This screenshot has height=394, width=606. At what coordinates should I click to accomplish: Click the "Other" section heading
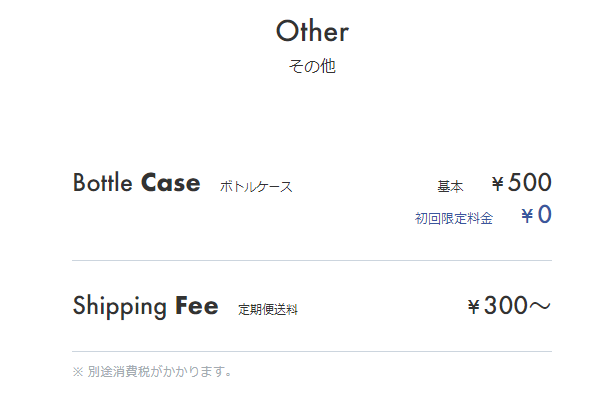(312, 31)
